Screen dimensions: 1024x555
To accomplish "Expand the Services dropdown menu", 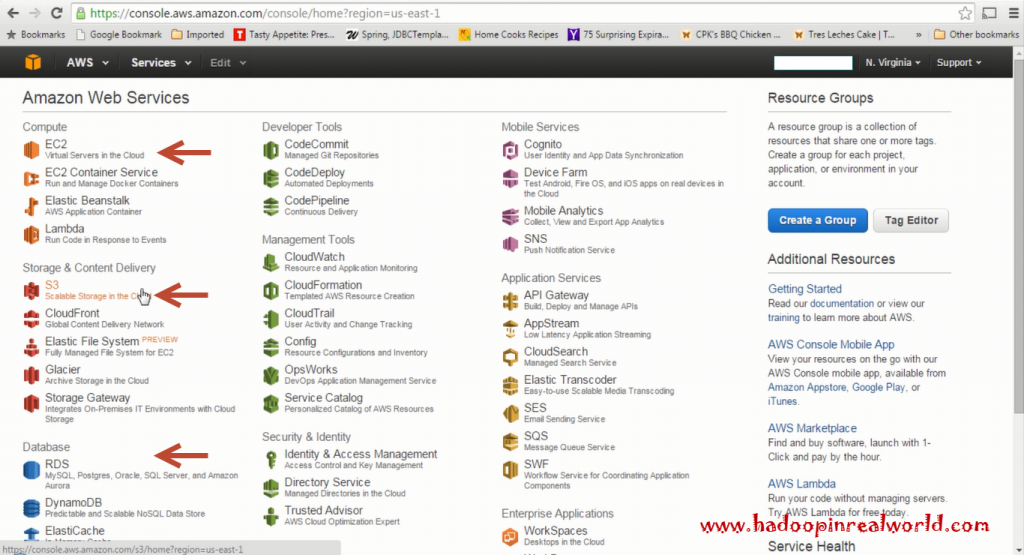I will 160,63.
